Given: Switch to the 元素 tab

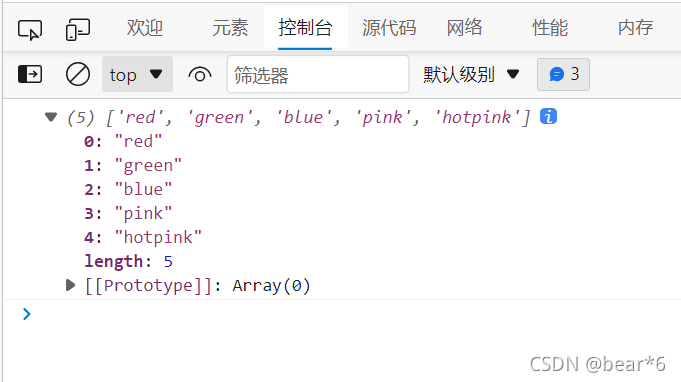Looking at the screenshot, I should (230, 28).
